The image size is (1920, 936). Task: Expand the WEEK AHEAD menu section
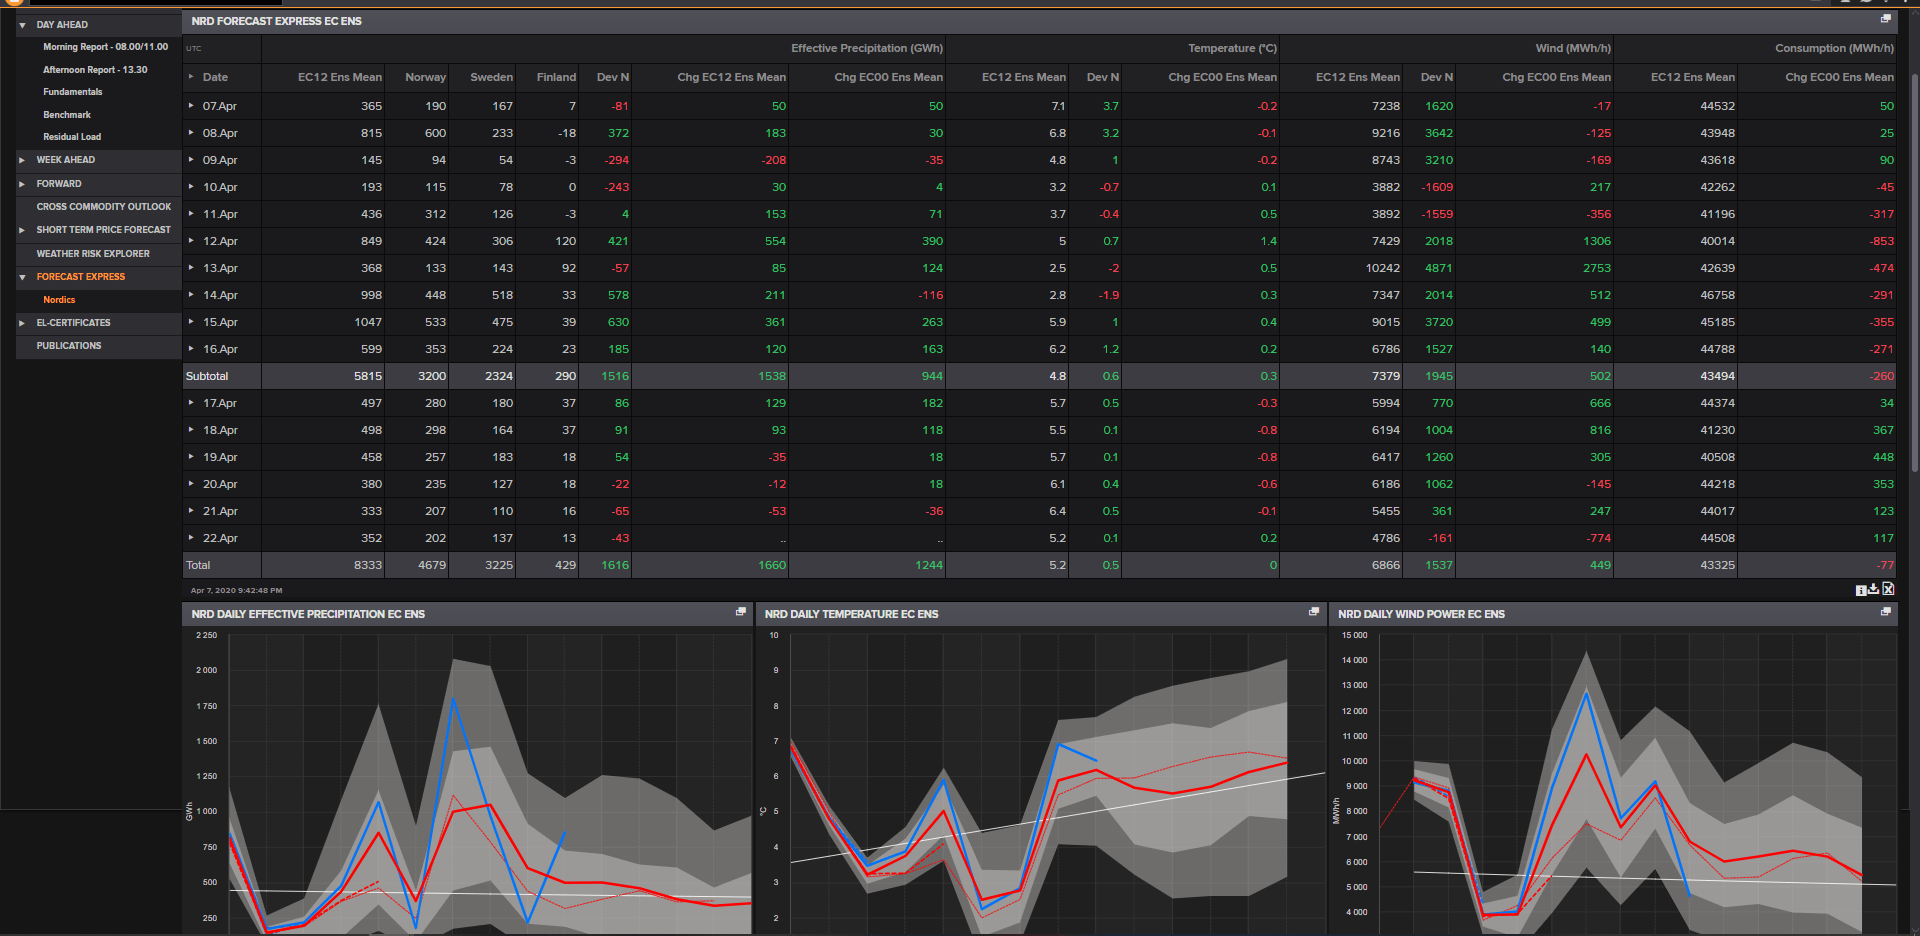click(22, 160)
